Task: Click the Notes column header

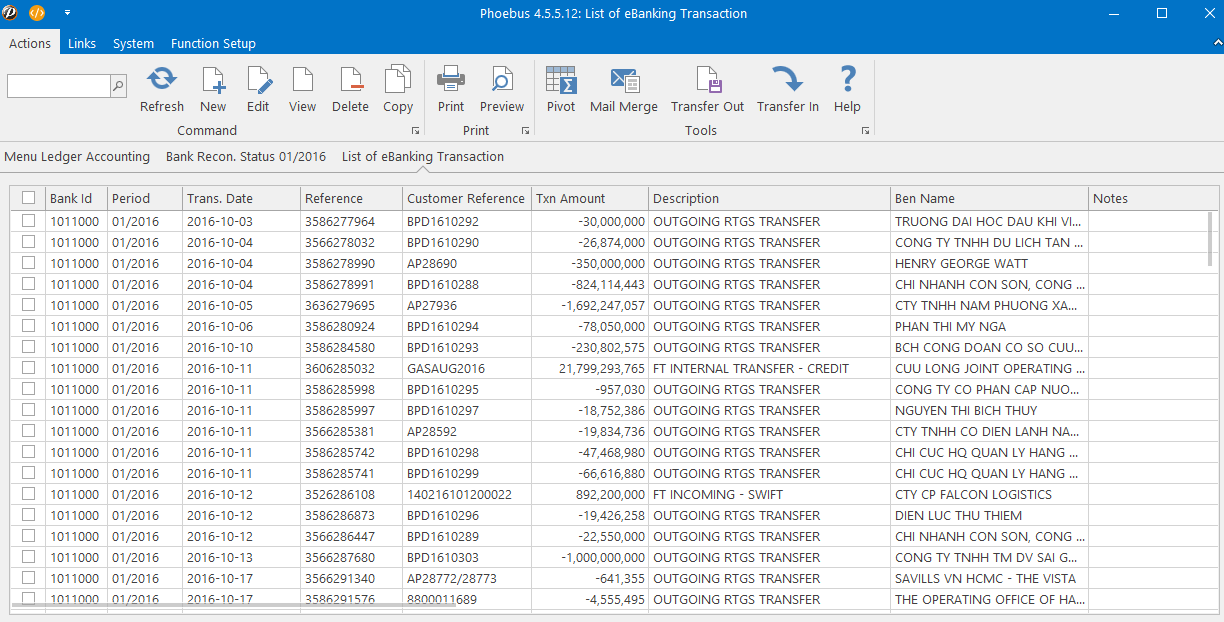Action: click(1153, 198)
